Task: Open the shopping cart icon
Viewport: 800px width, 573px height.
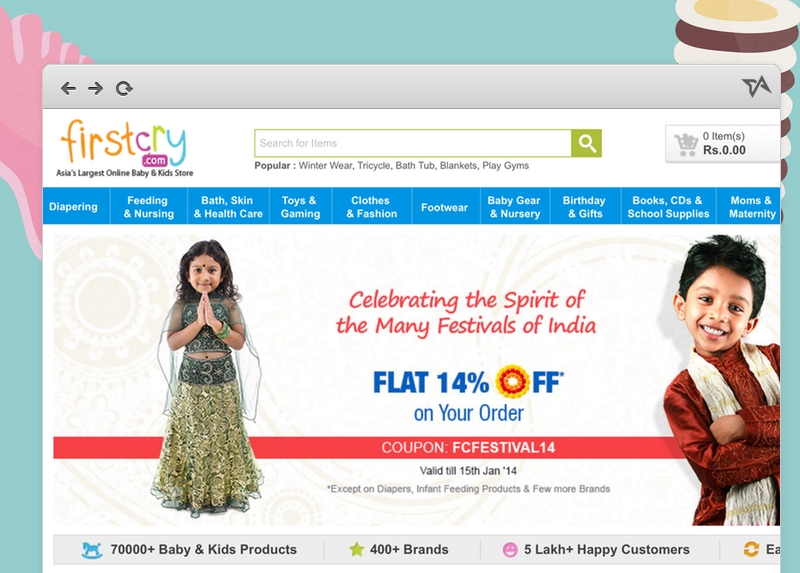Action: (686, 144)
